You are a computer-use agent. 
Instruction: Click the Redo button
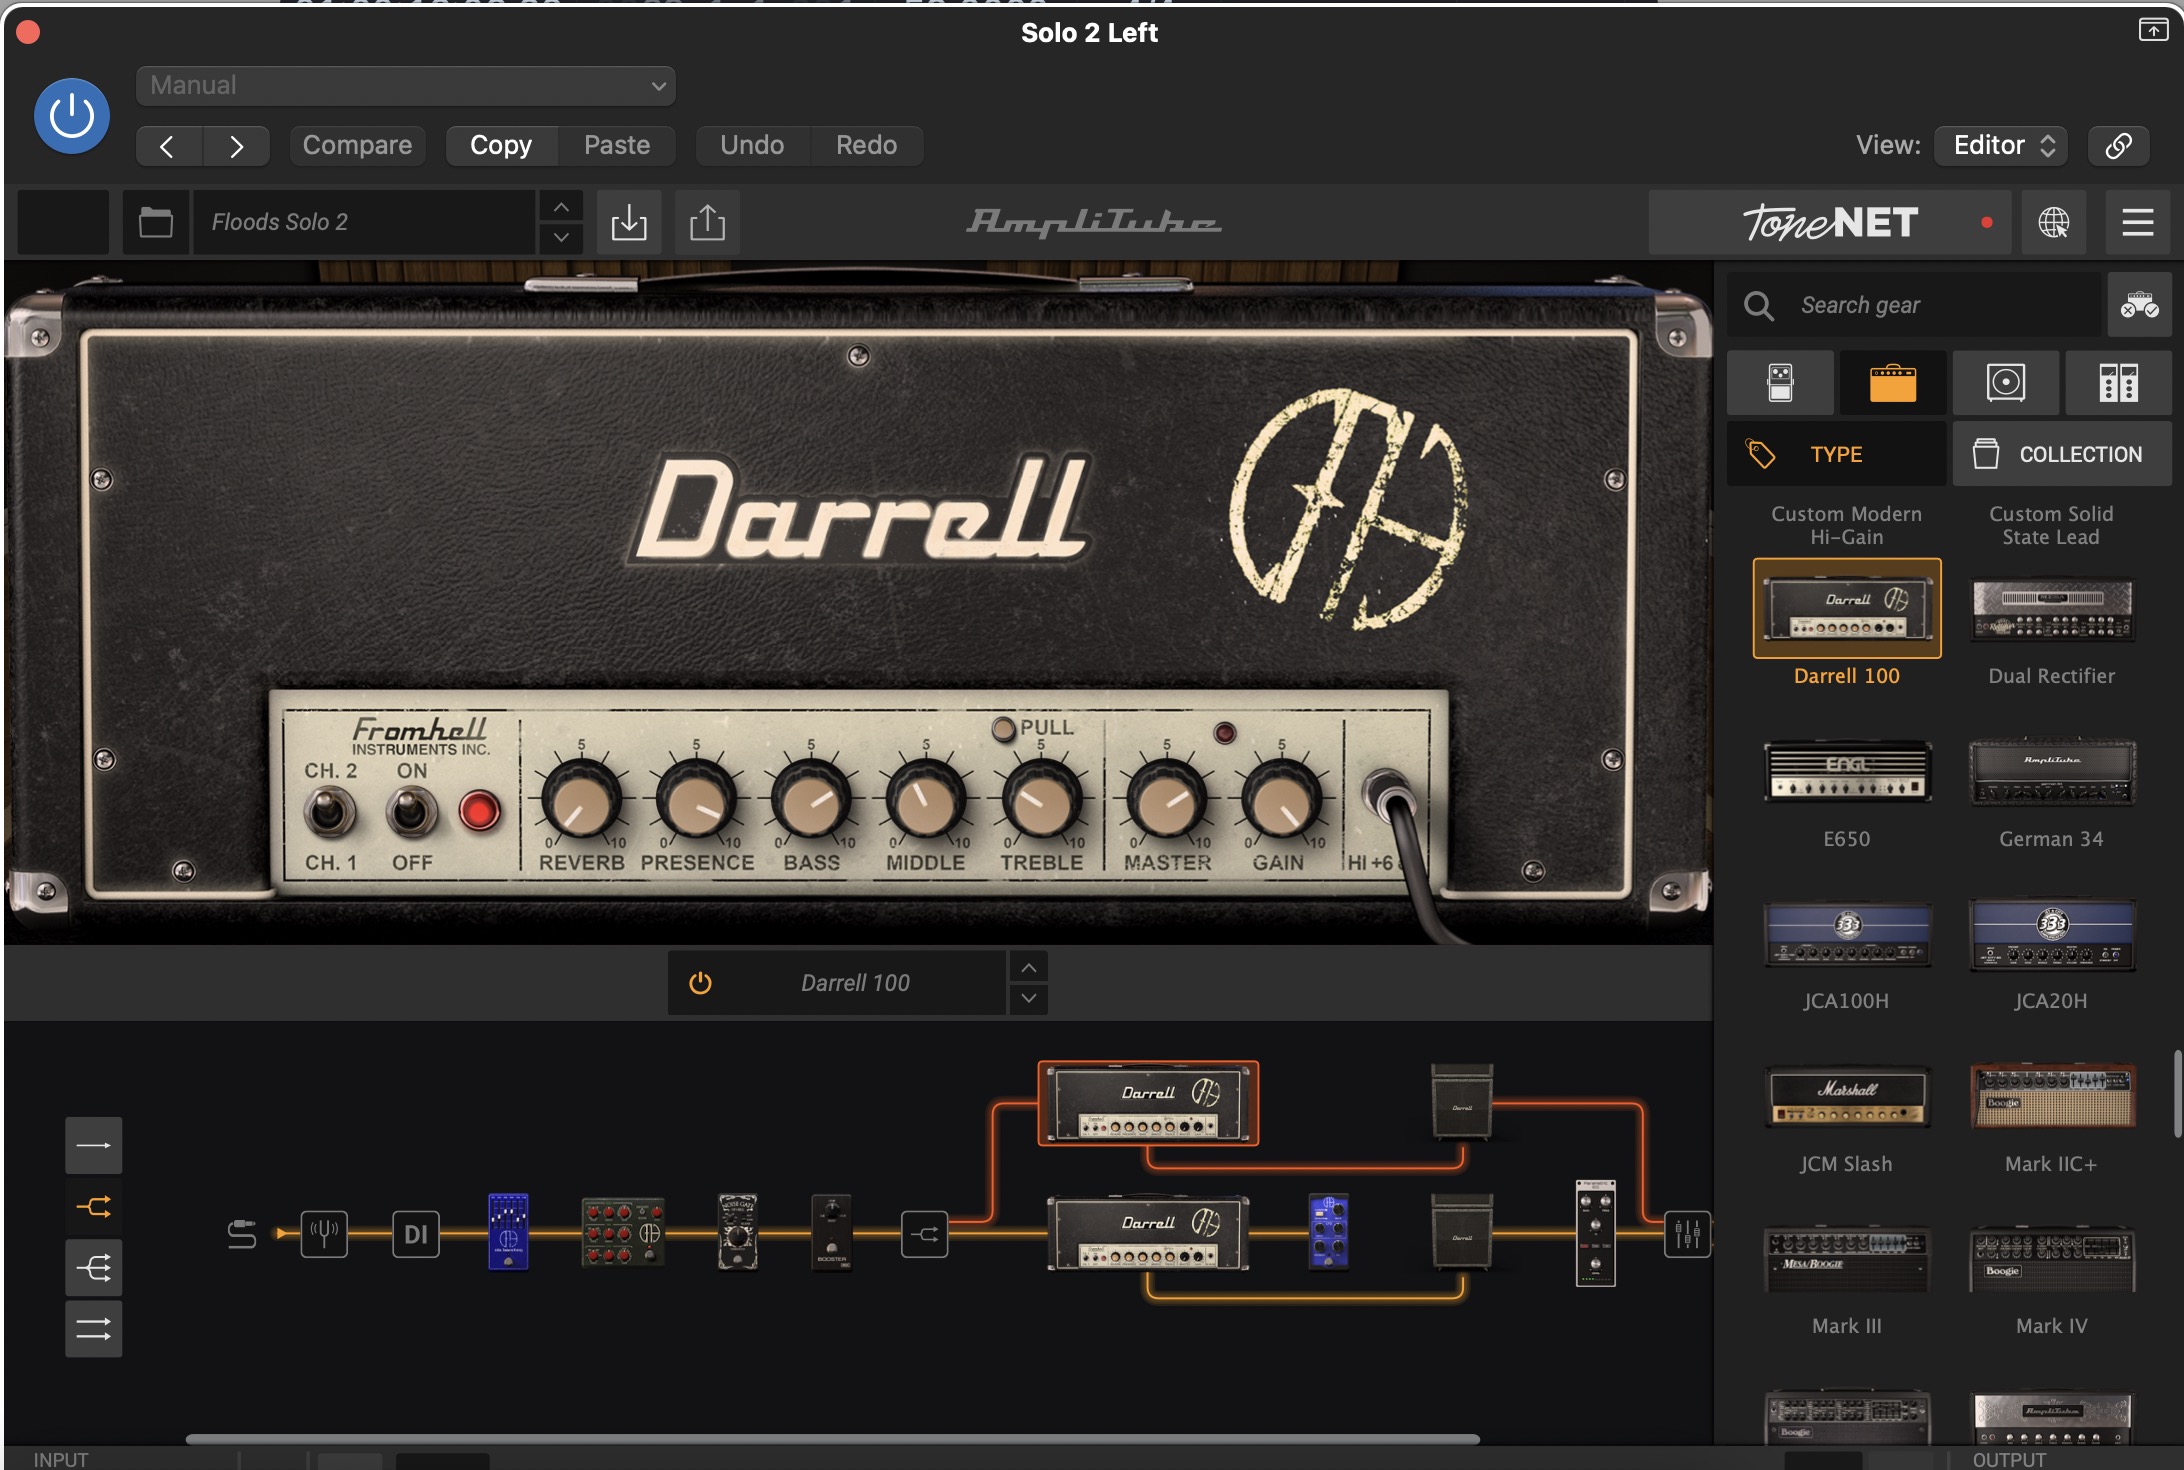866,146
